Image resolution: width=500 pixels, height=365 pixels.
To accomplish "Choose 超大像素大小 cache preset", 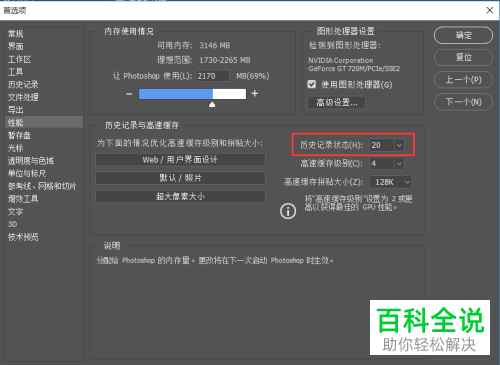I will (x=180, y=196).
